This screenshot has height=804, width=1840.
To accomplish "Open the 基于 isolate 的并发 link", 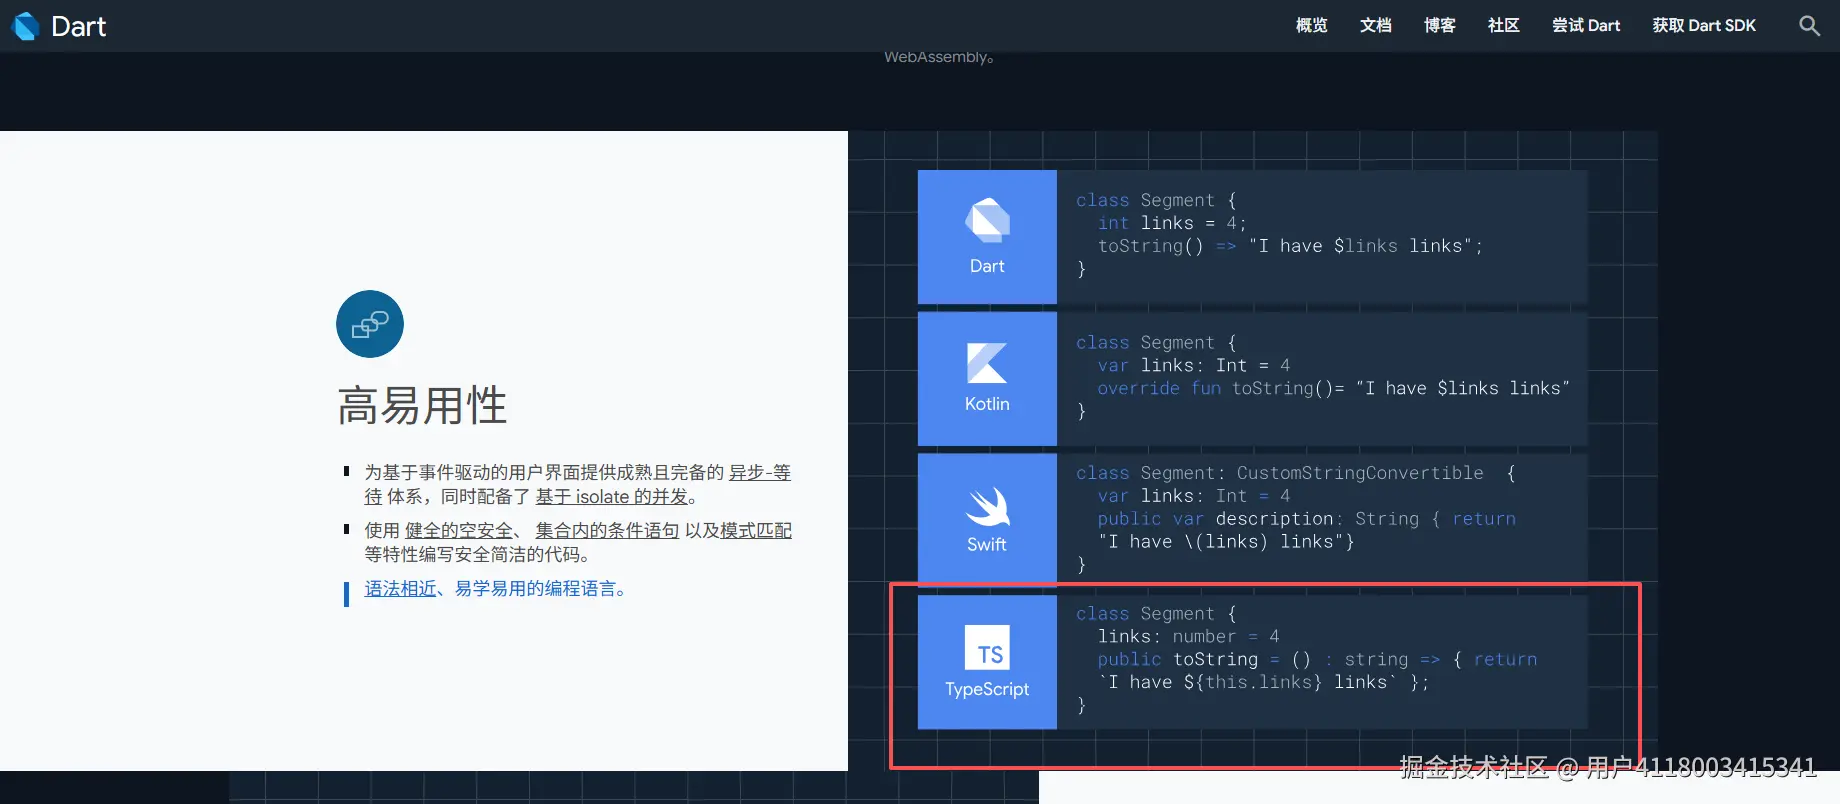I will (x=612, y=497).
